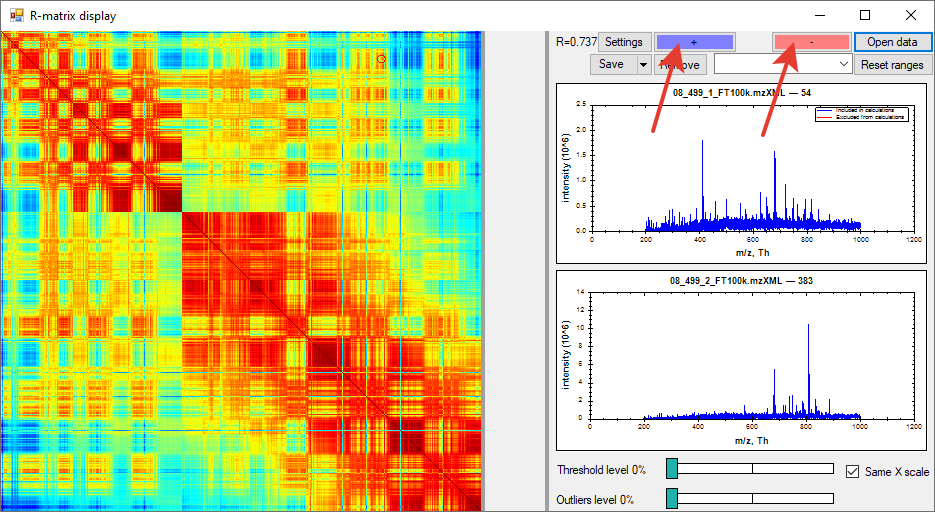Click the blue plus button
Screen dimensions: 935x512
click(695, 42)
